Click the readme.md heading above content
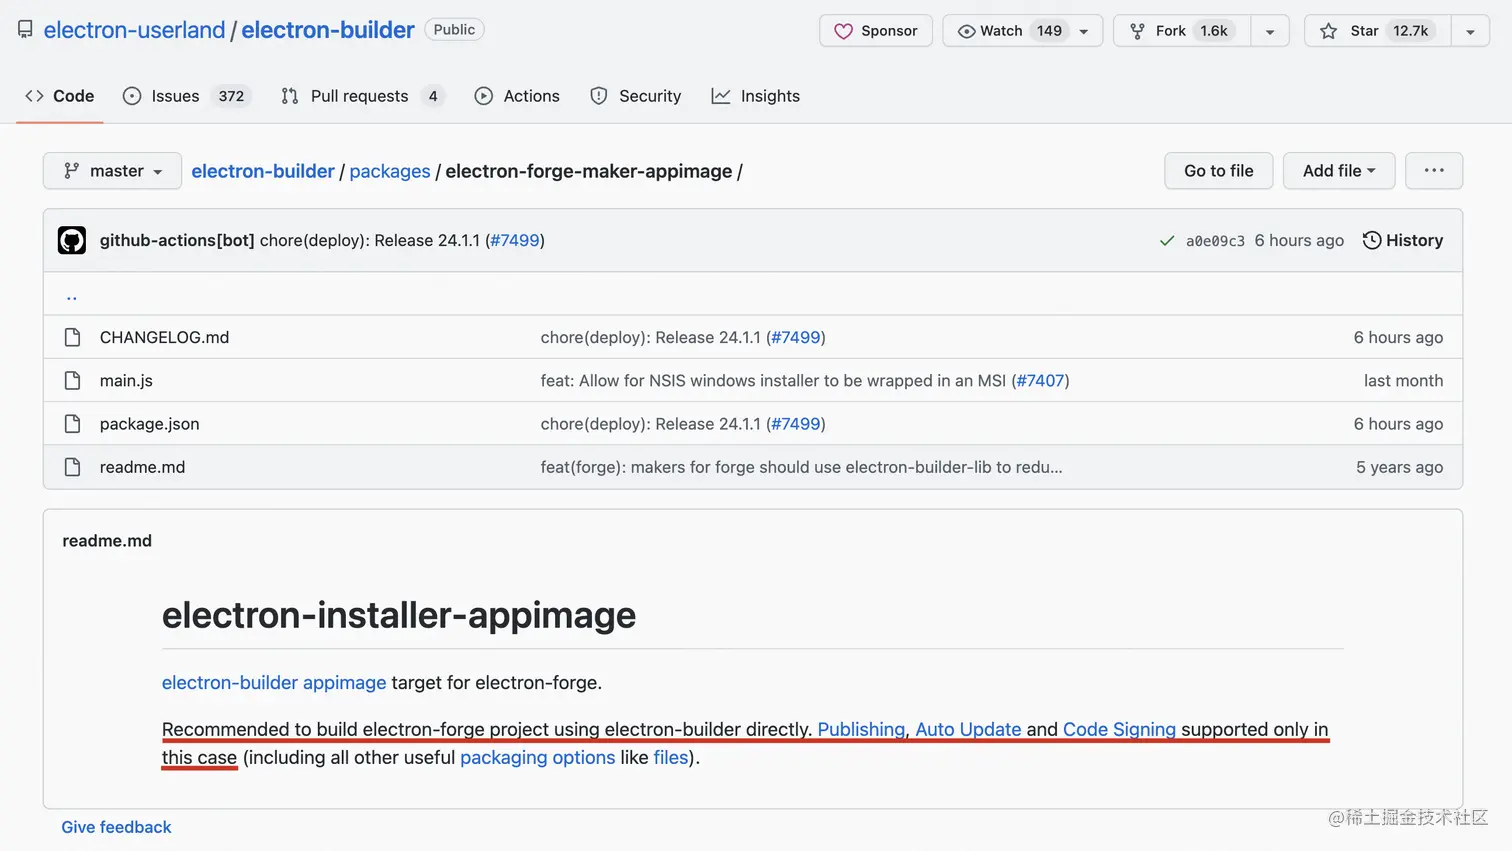This screenshot has width=1512, height=851. (x=107, y=540)
